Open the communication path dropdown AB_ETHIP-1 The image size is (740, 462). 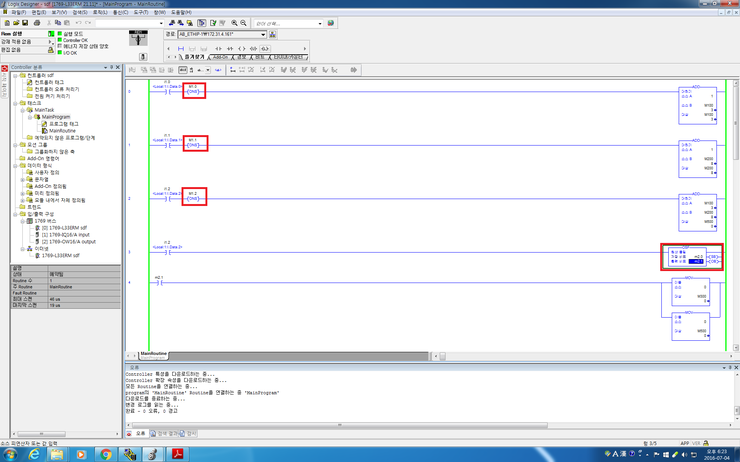pos(263,34)
